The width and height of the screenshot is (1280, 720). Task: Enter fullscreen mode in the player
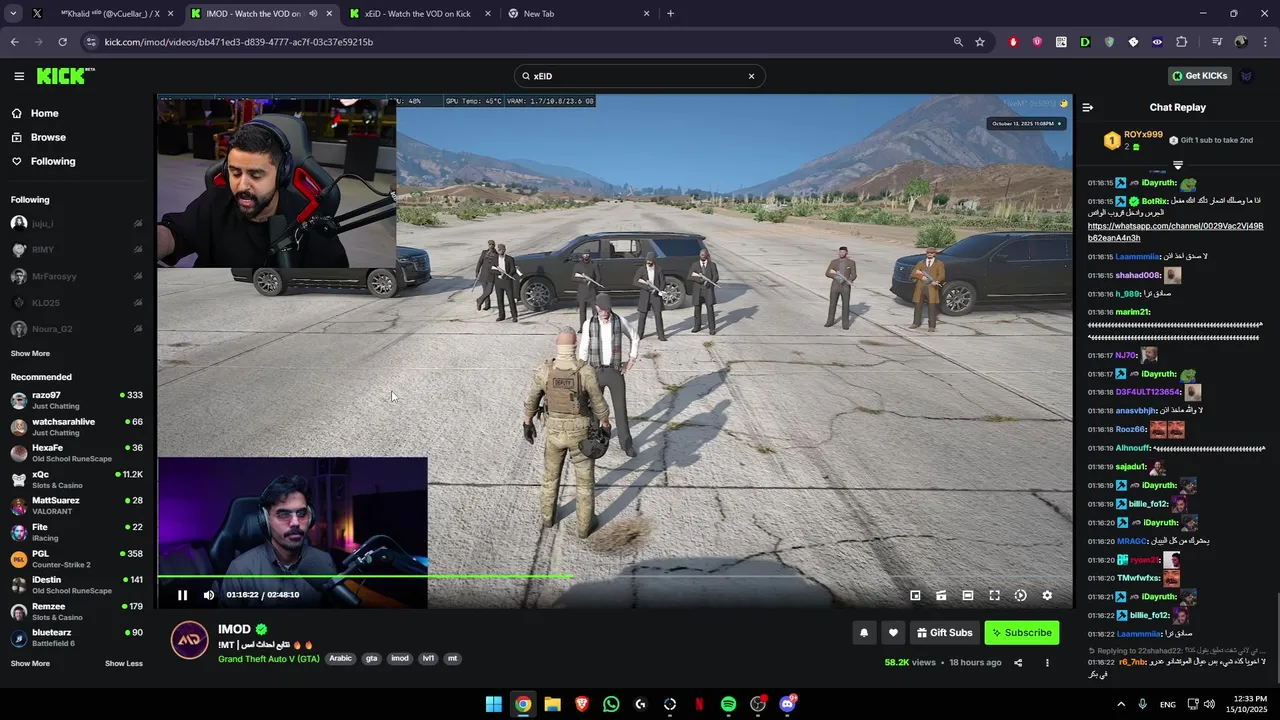click(994, 595)
